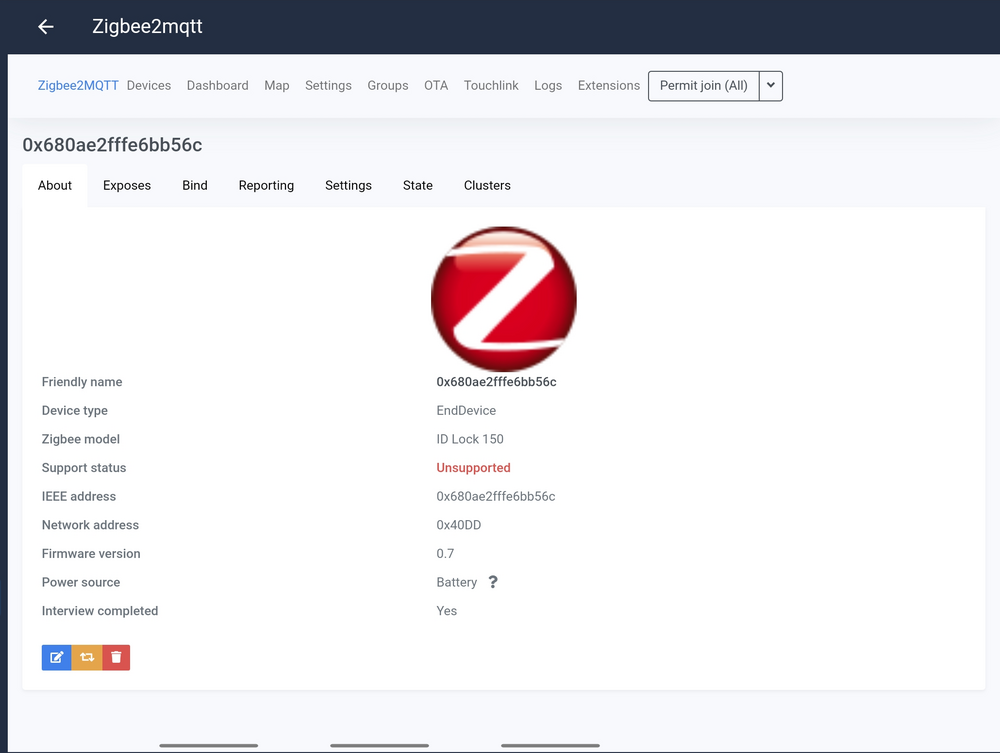Open the Zigbee2MQTT home link

[x=78, y=86]
